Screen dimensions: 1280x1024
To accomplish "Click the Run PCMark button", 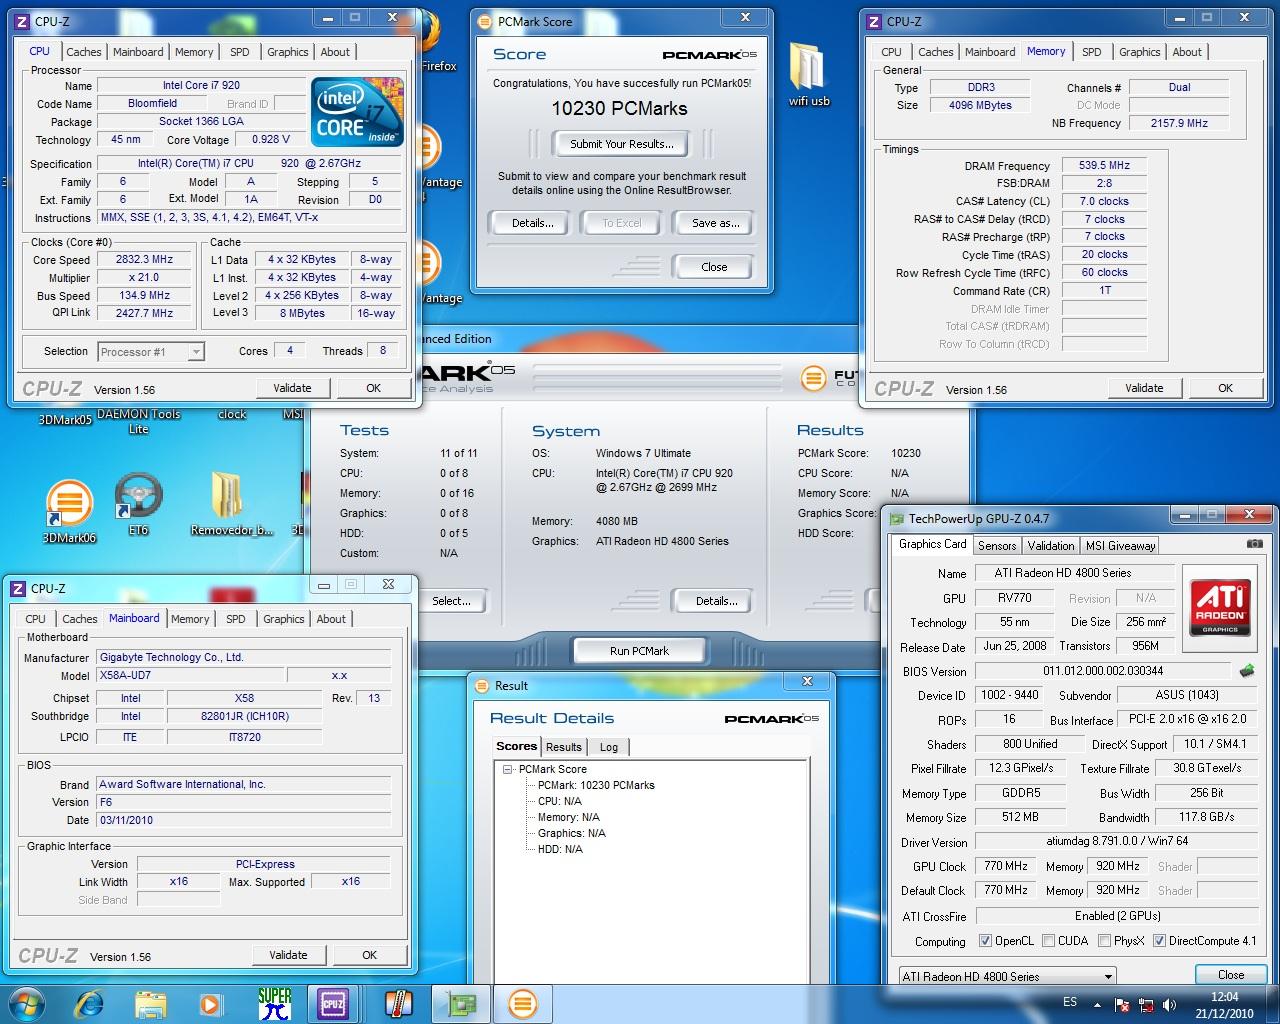I will tap(639, 651).
